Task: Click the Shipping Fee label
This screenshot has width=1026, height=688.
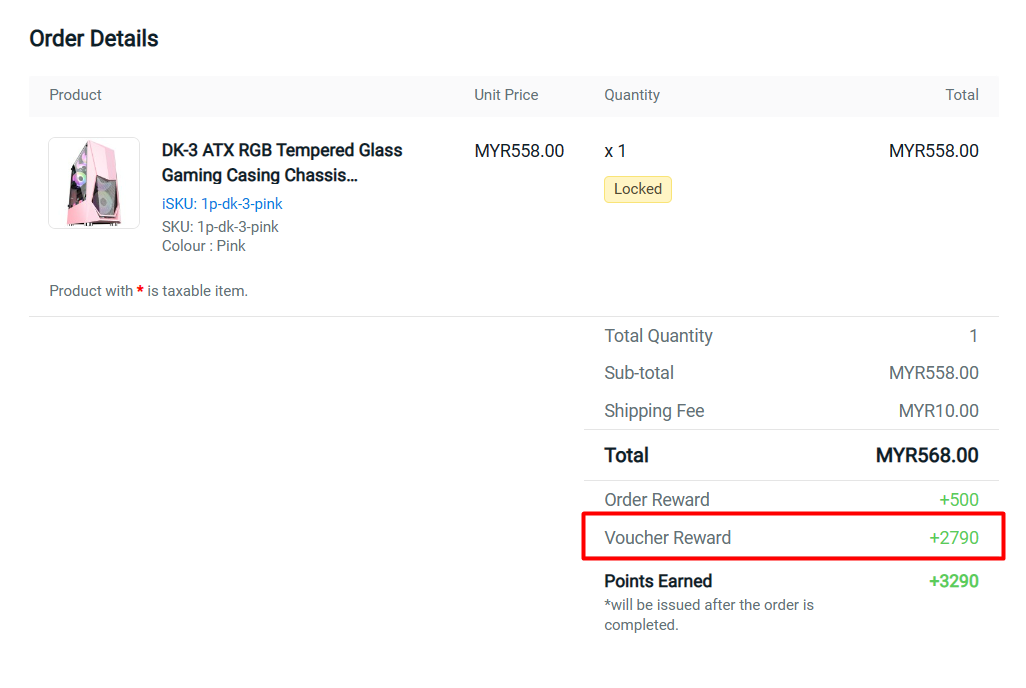Action: coord(654,411)
